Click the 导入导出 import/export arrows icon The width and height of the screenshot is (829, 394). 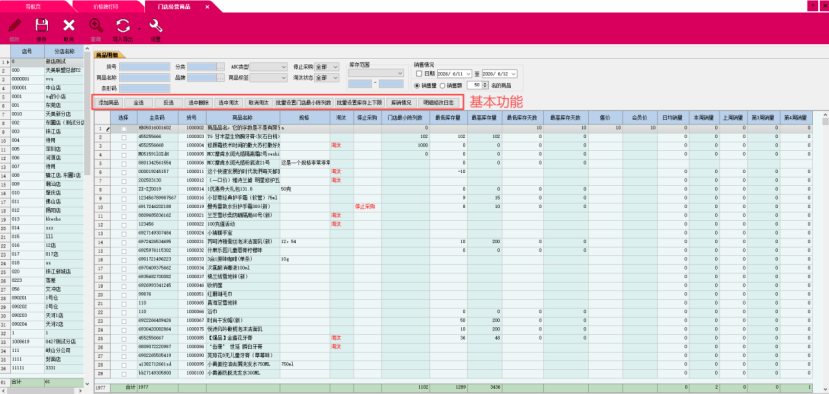(123, 26)
